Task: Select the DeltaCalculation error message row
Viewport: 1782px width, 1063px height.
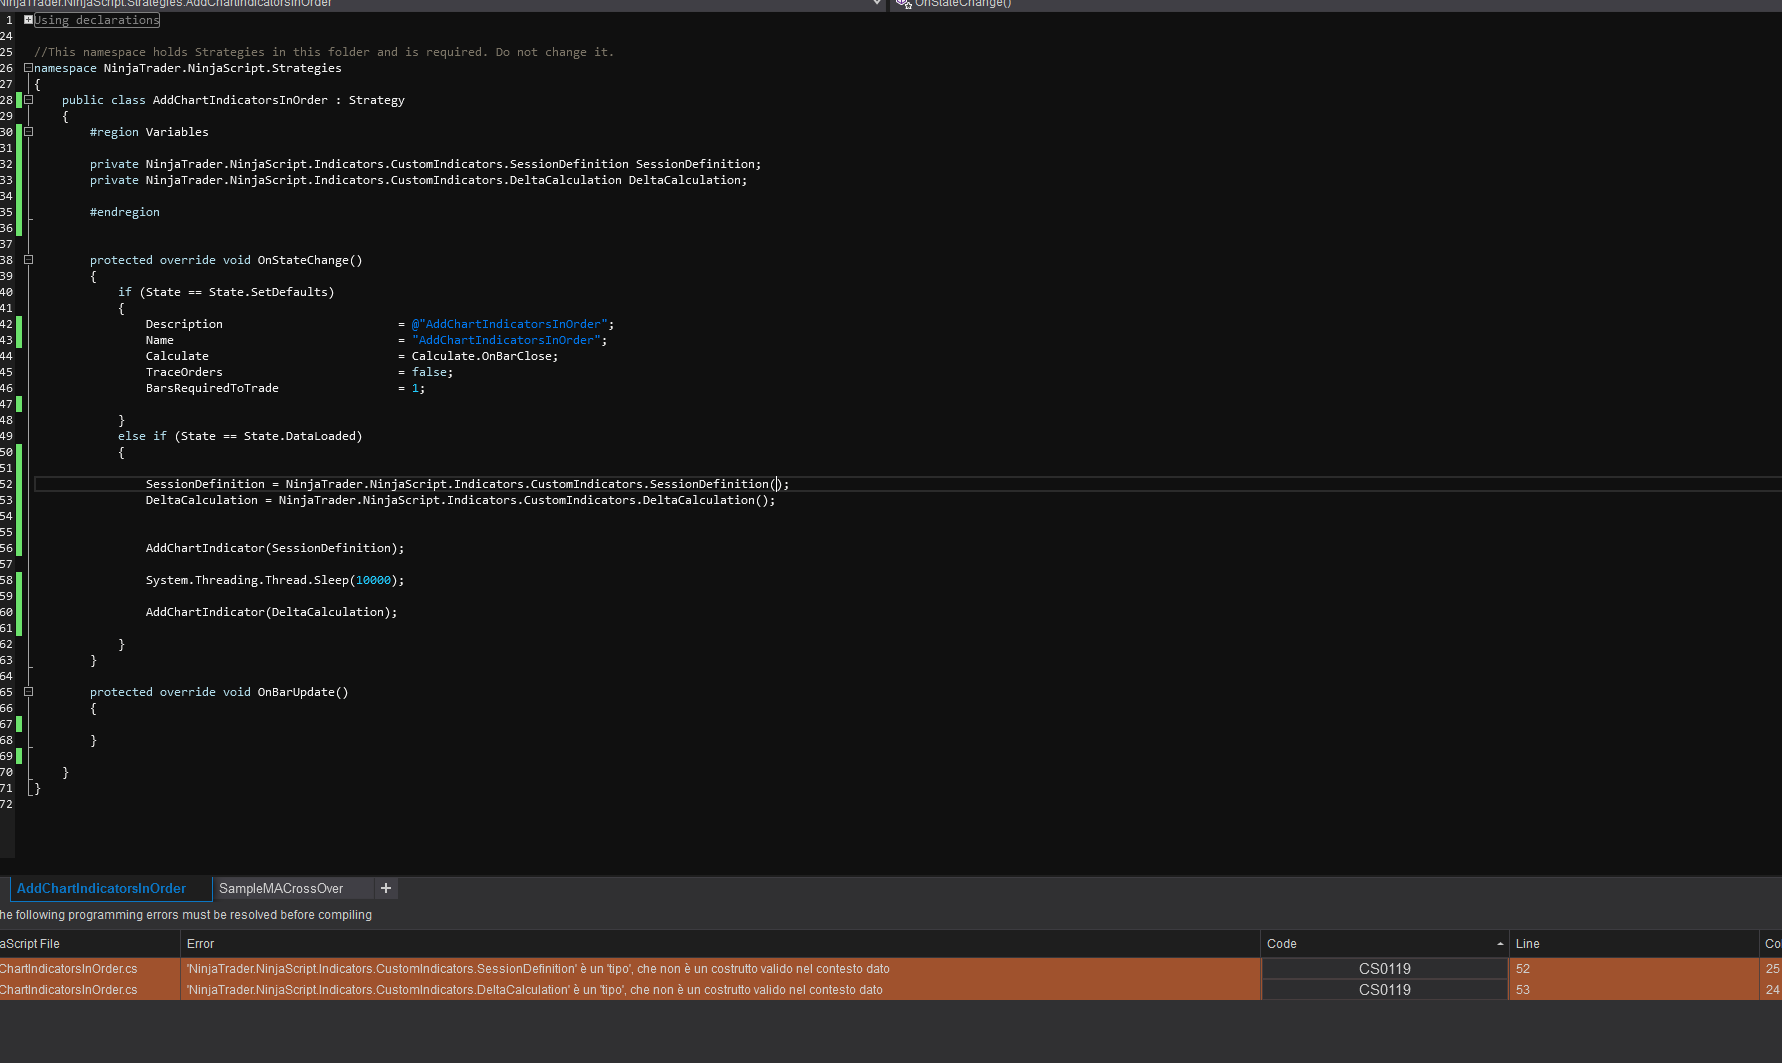Action: point(720,989)
